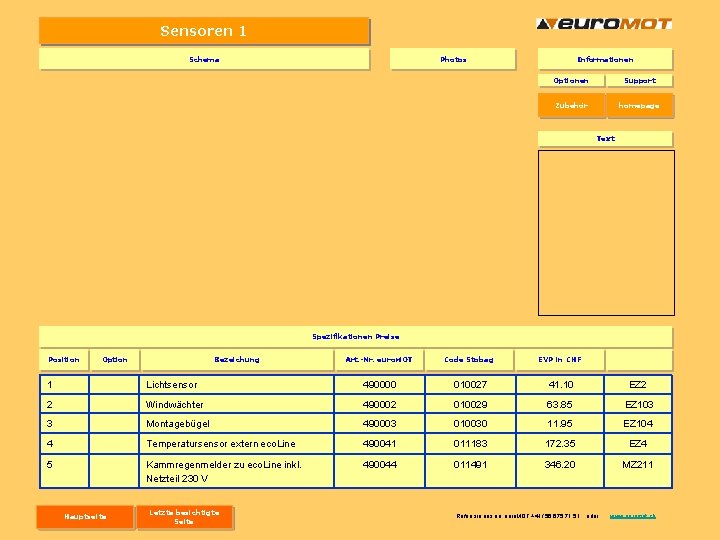Open the euromot website link
Screen dimensions: 720x540
(632, 516)
